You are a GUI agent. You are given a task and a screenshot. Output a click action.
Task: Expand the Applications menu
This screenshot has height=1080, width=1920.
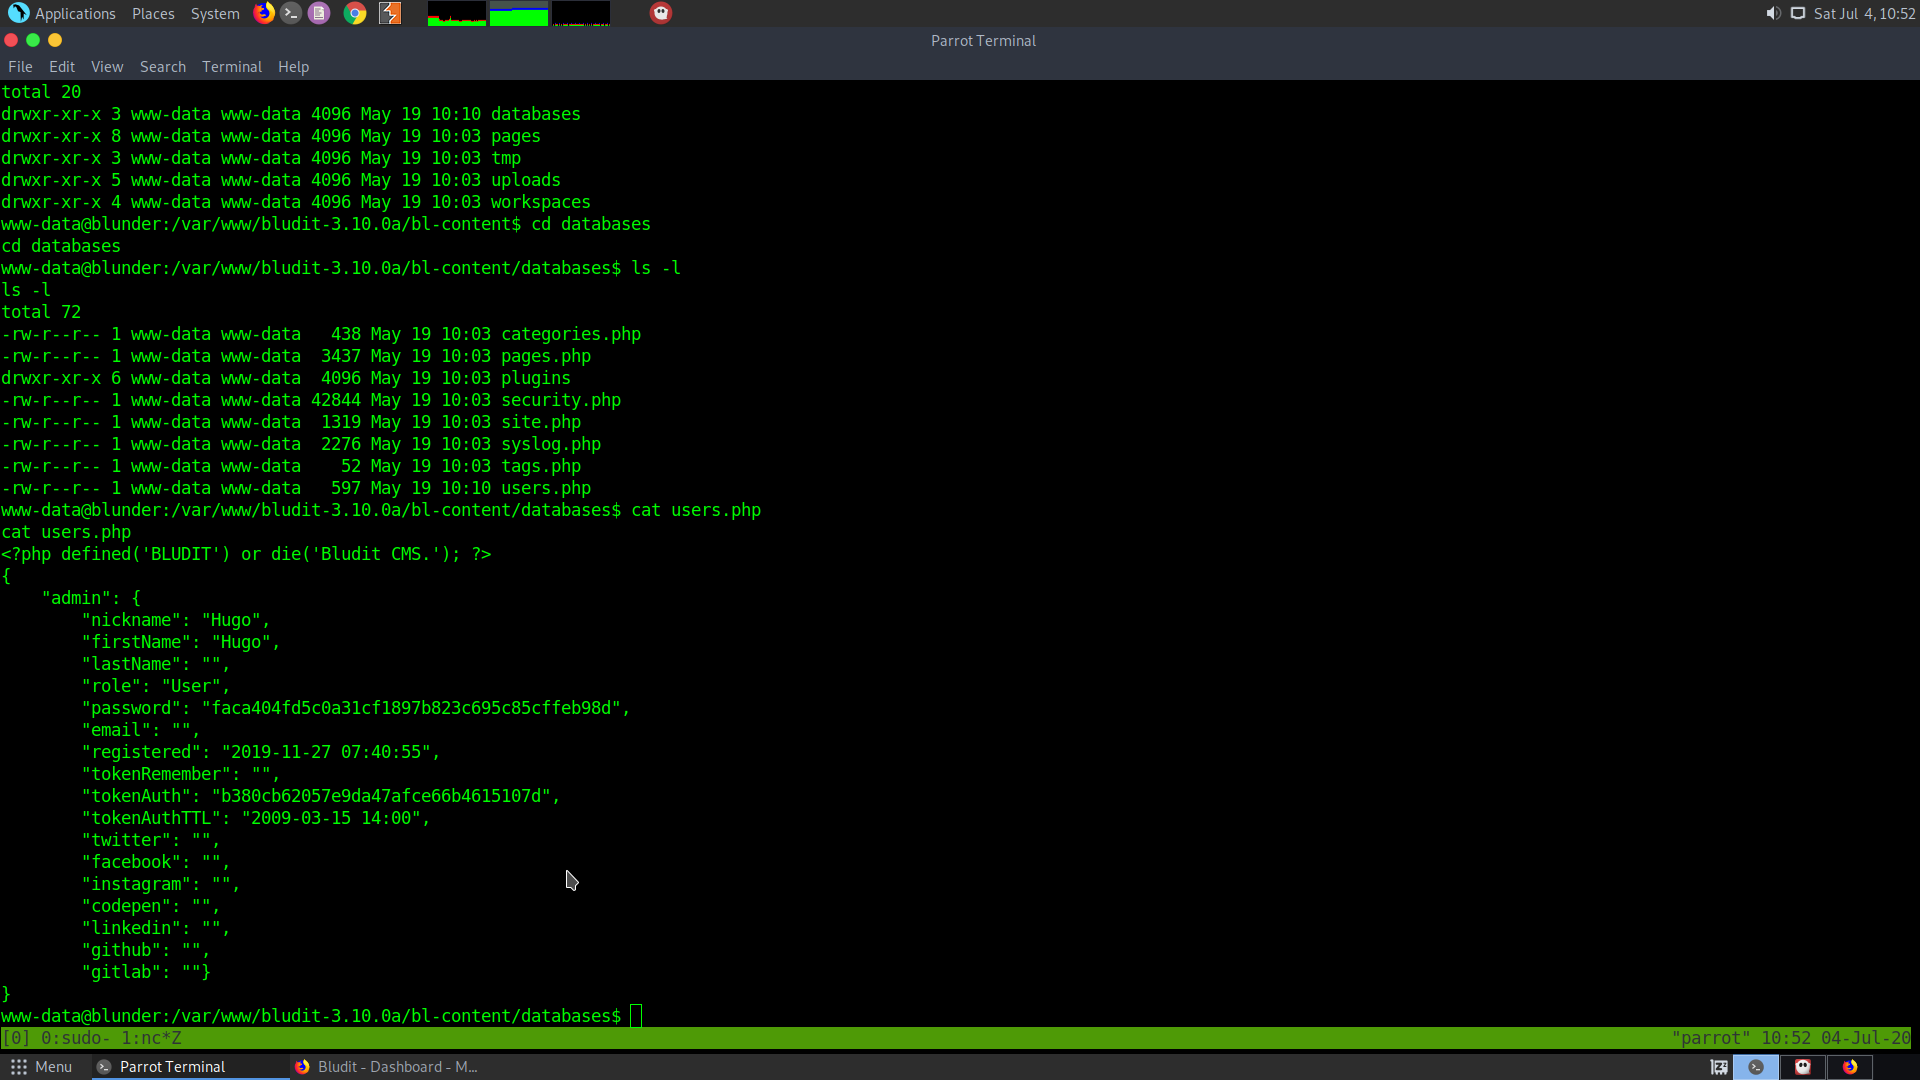coord(63,13)
